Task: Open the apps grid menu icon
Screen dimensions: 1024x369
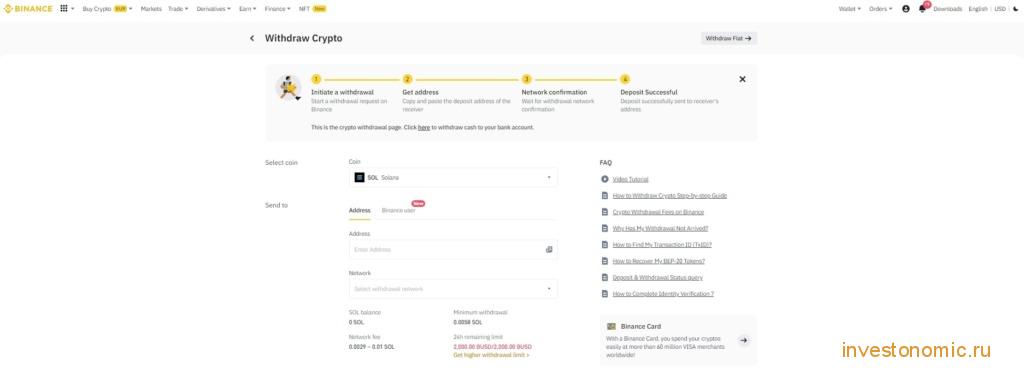Action: click(x=64, y=9)
